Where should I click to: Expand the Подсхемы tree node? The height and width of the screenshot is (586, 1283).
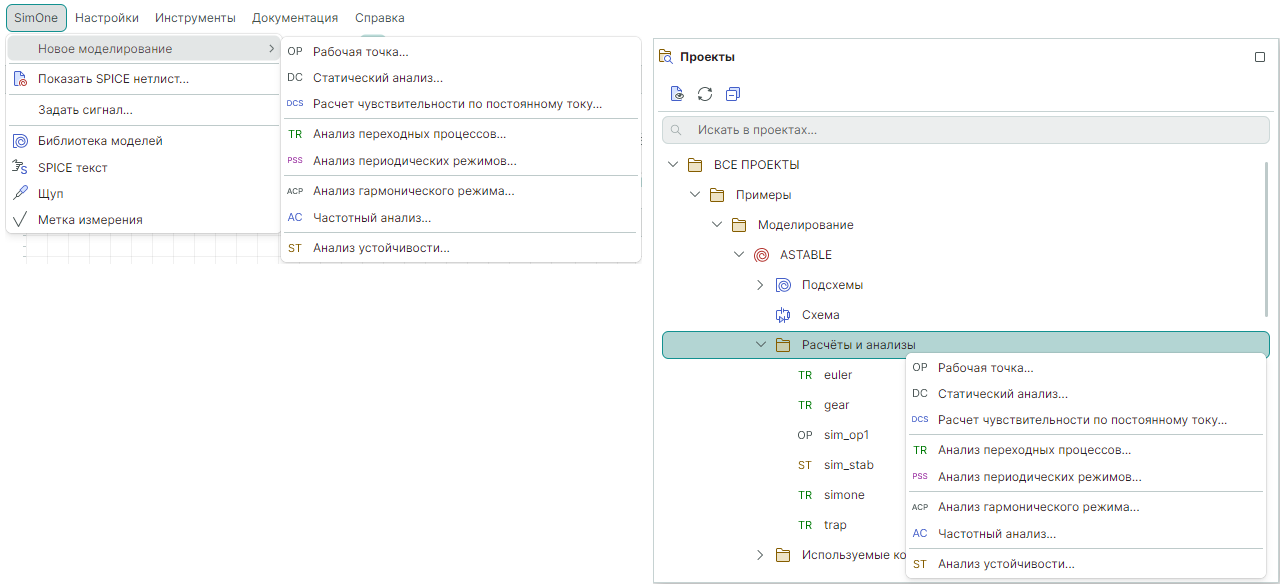tap(760, 285)
